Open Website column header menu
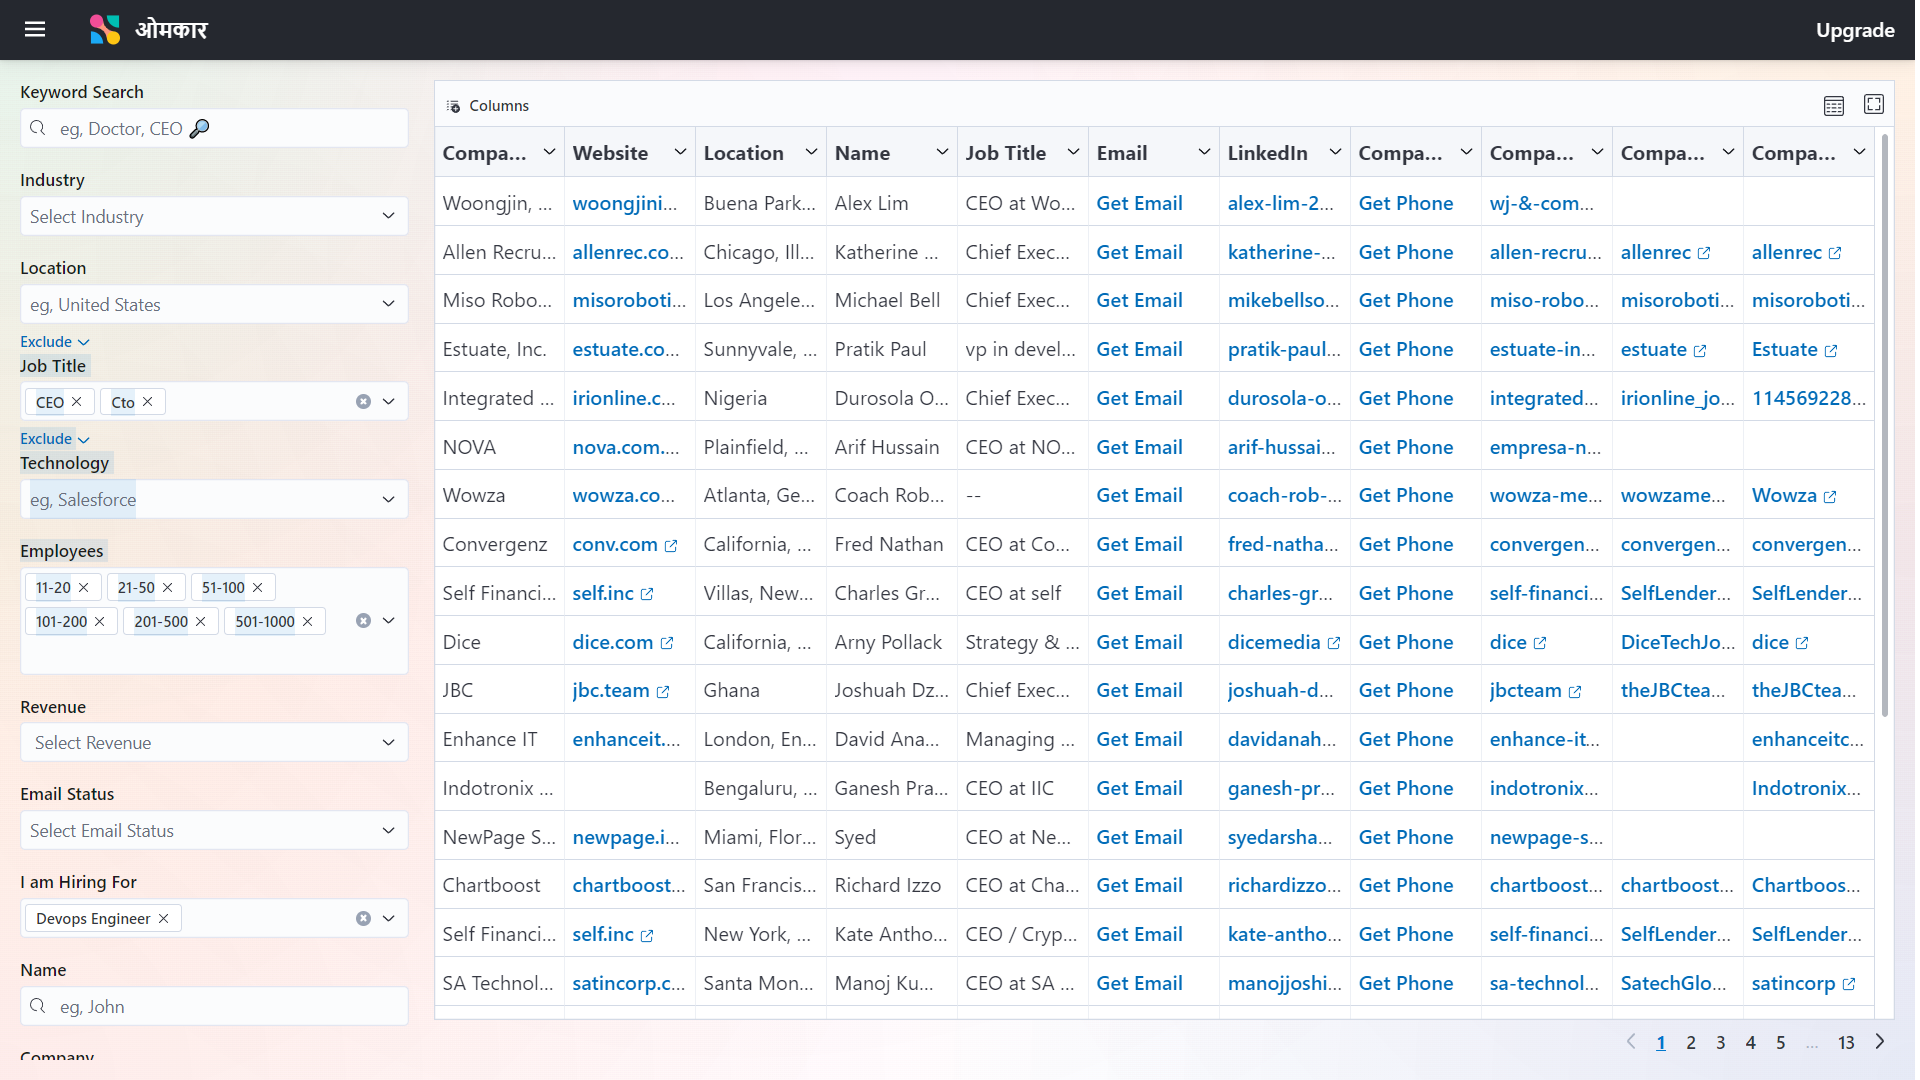 click(680, 152)
